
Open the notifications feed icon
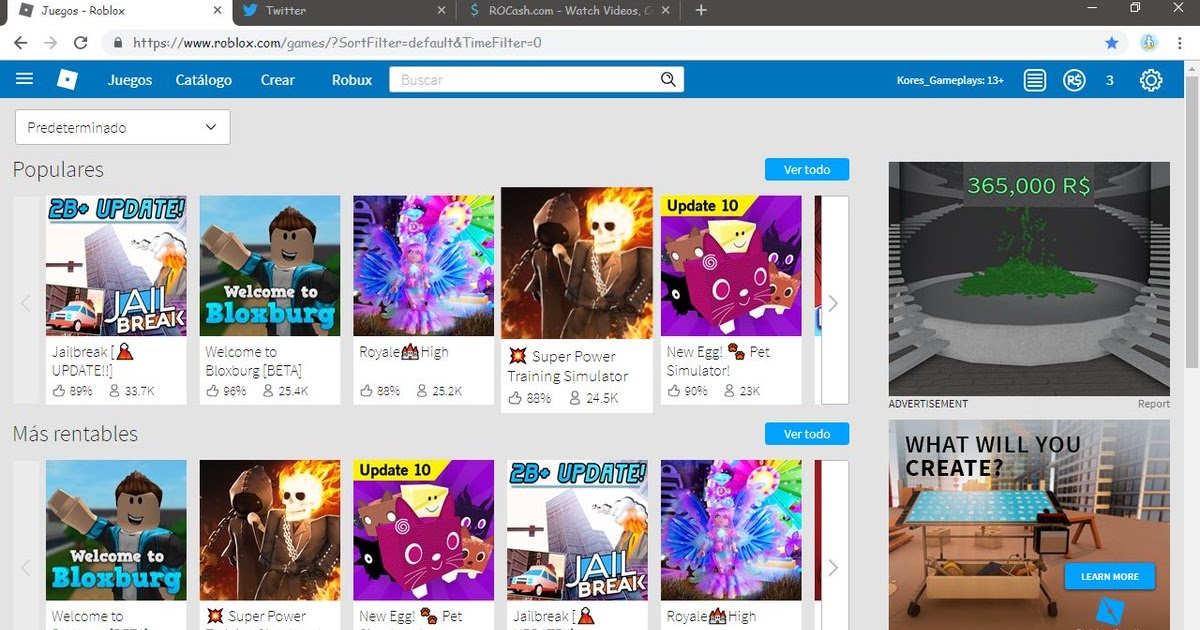1035,80
